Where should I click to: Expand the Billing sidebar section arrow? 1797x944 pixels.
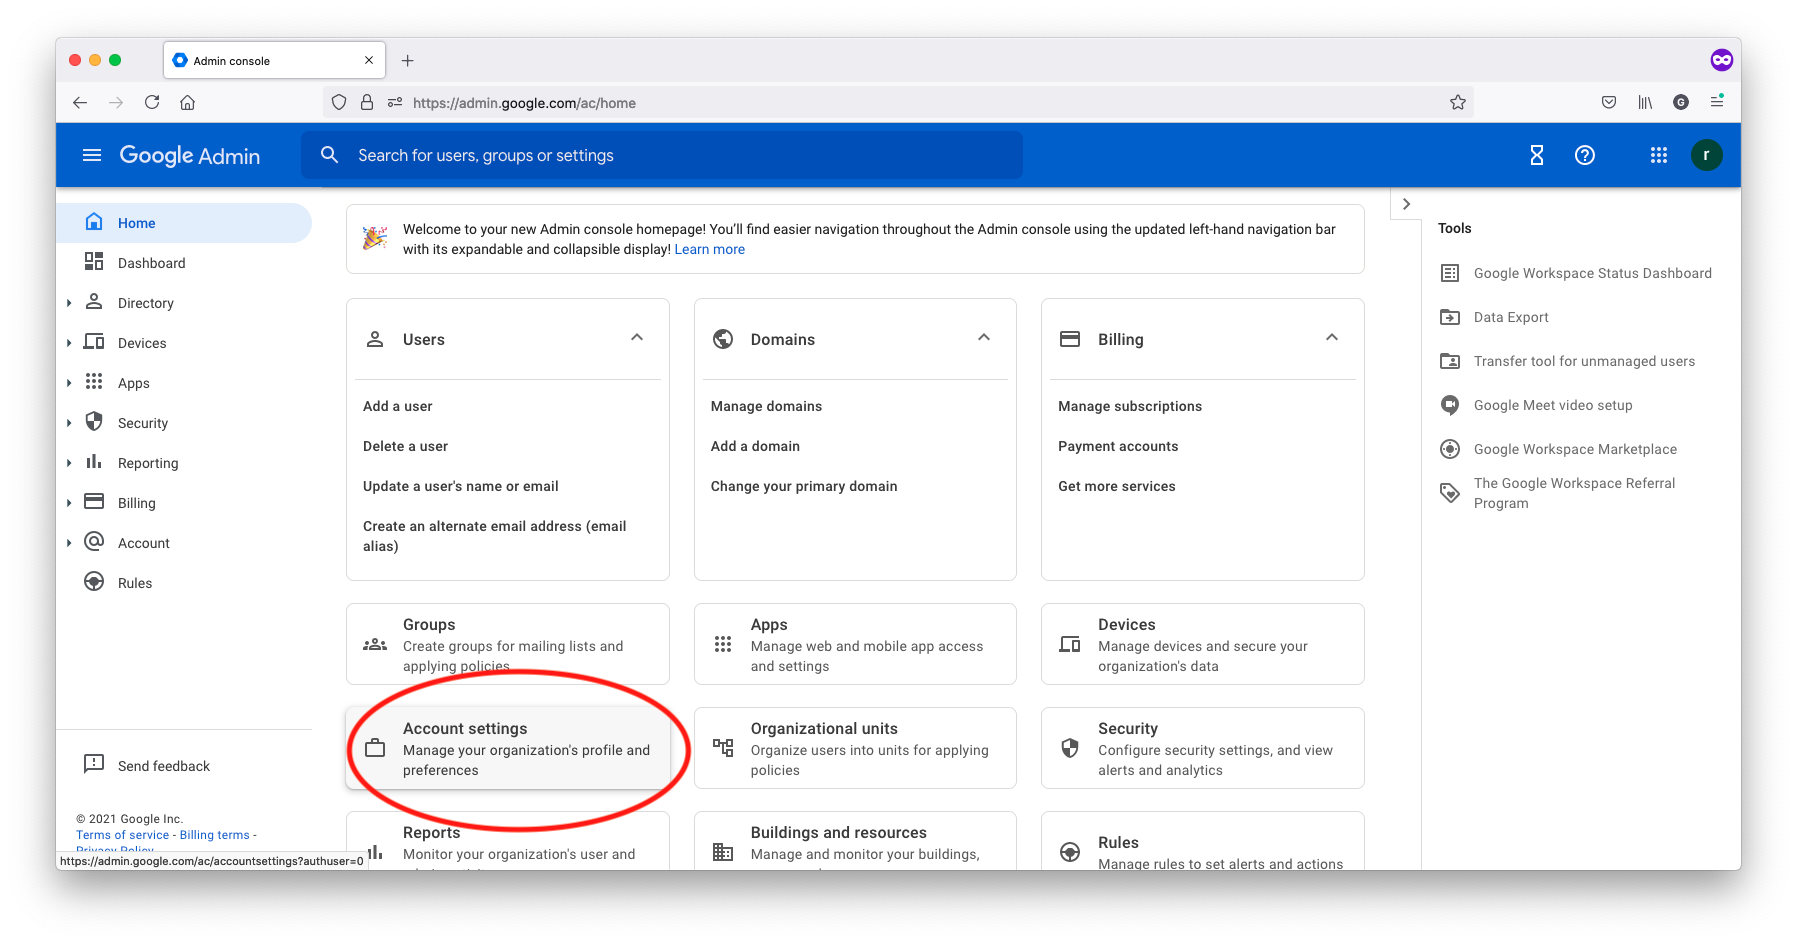point(69,503)
